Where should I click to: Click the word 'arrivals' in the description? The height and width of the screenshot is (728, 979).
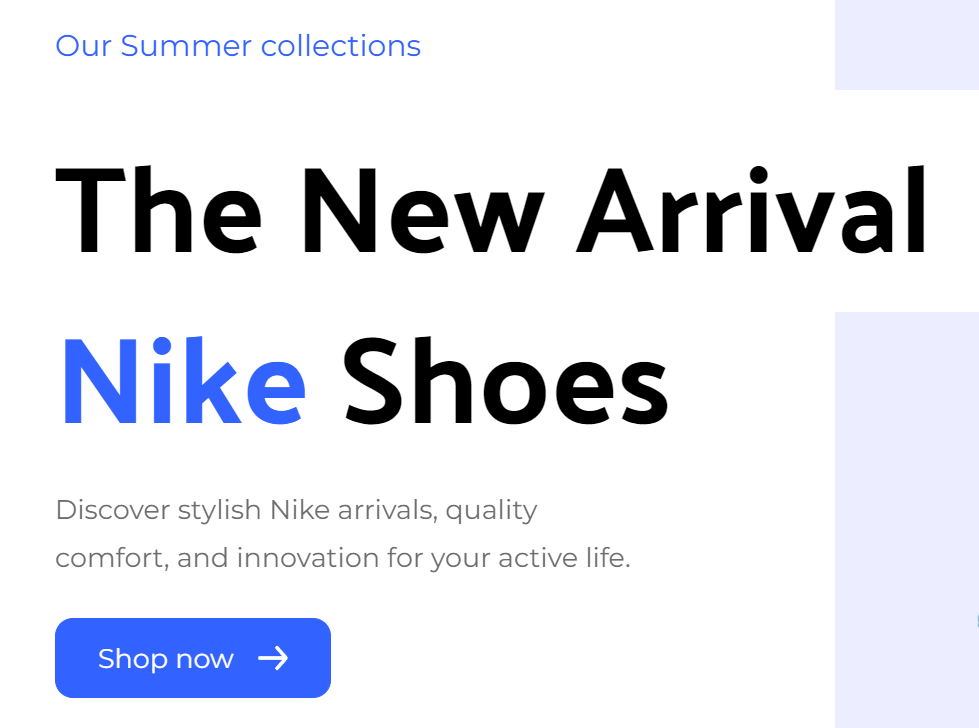(x=387, y=511)
